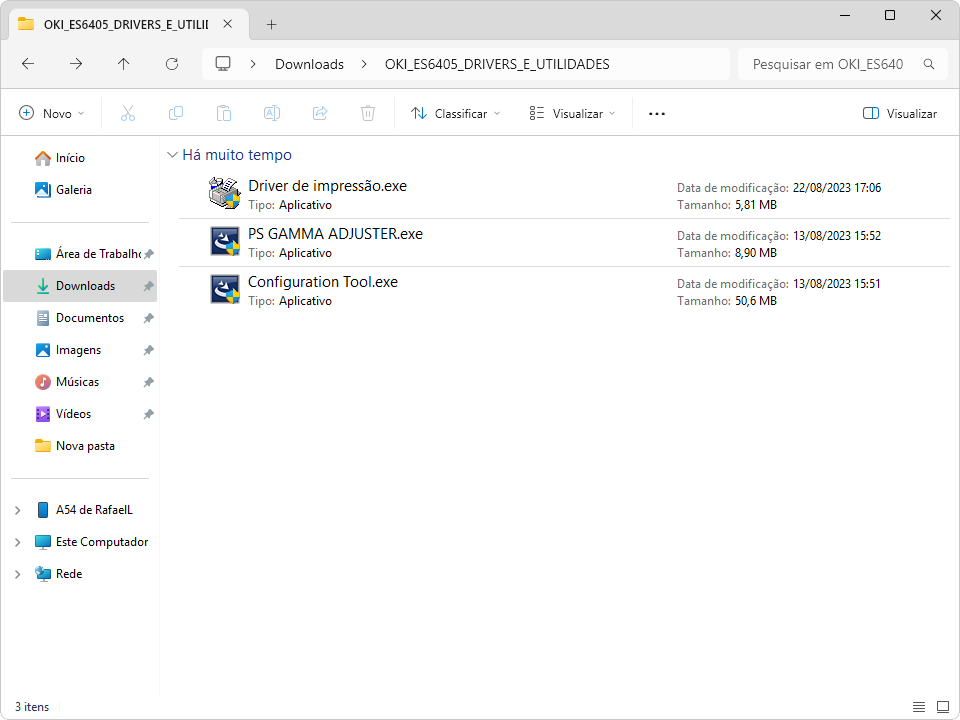Click the 3 itens status text
This screenshot has height=720, width=960.
click(x=32, y=707)
